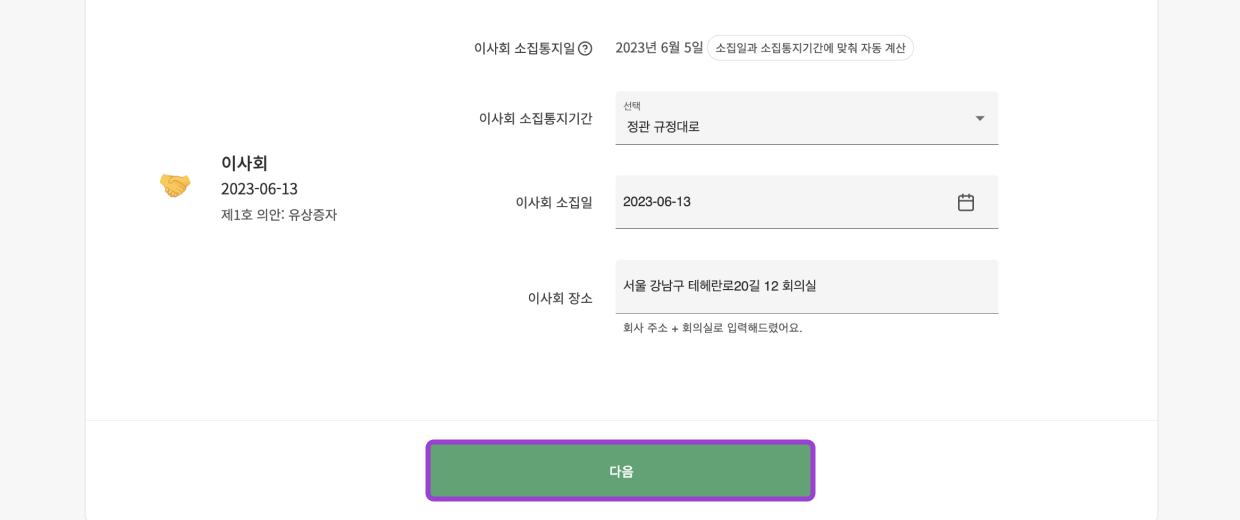Select the 이사회 section heading
The width and height of the screenshot is (1240, 520).
point(244,162)
